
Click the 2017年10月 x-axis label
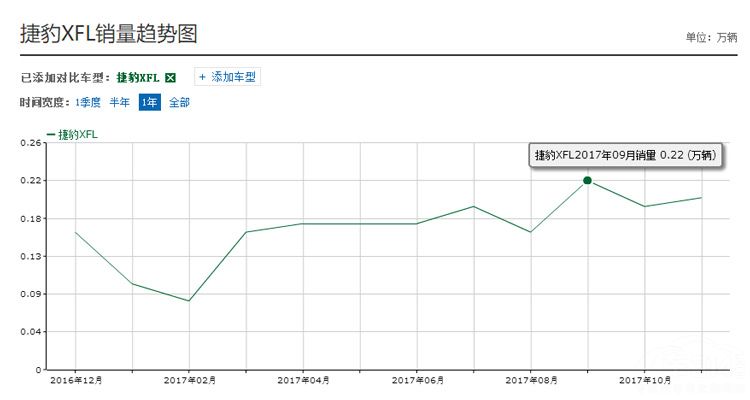(645, 380)
